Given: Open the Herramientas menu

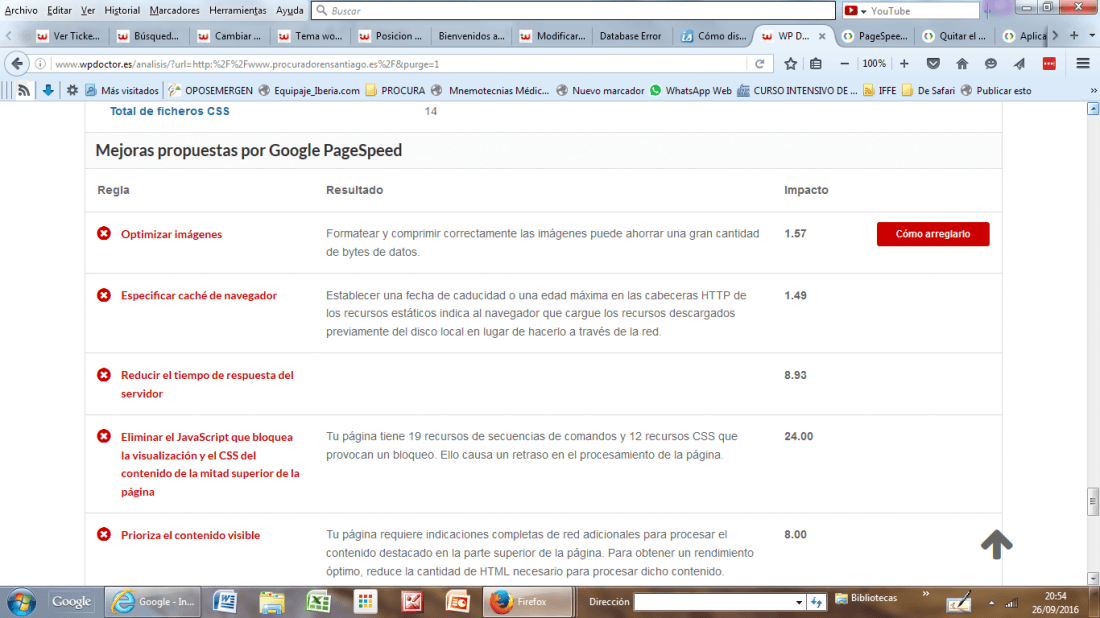Looking at the screenshot, I should 238,11.
